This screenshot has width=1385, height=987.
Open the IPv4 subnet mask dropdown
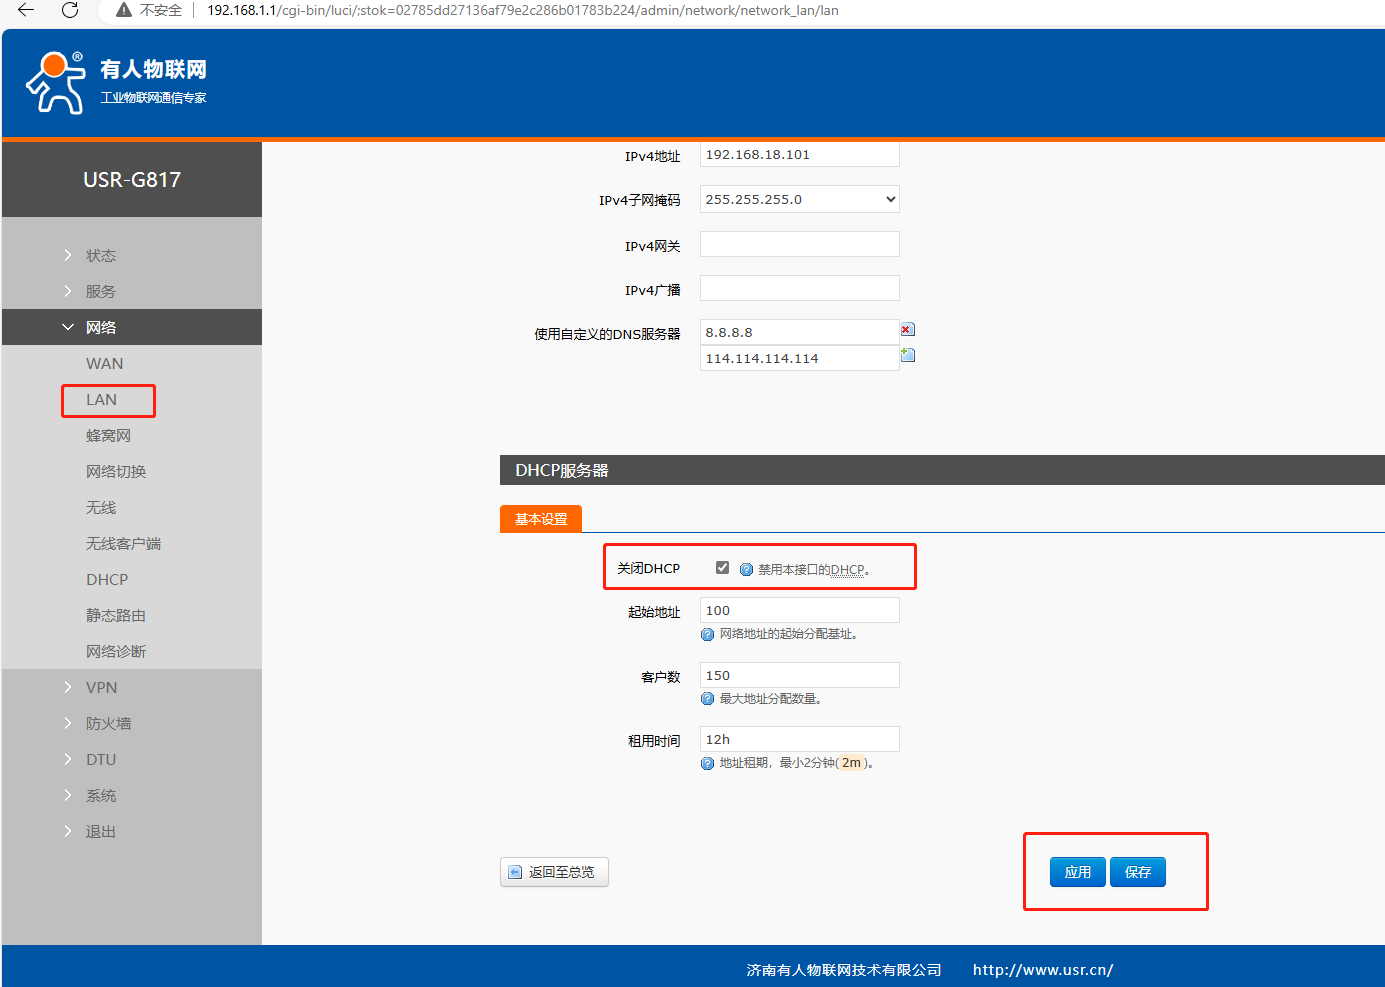799,199
